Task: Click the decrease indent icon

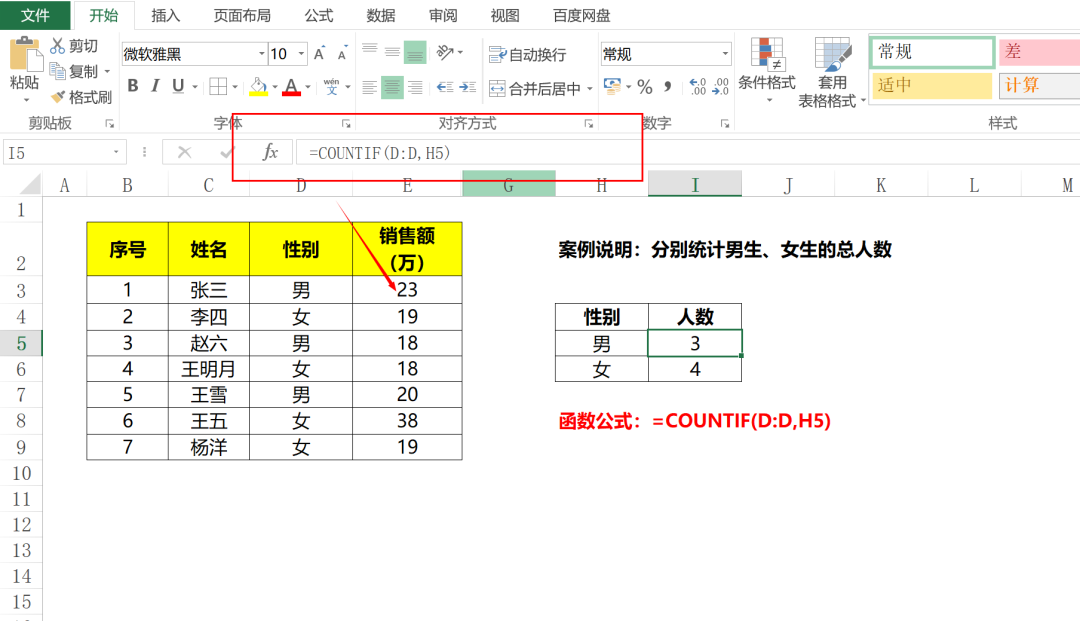Action: [x=445, y=87]
